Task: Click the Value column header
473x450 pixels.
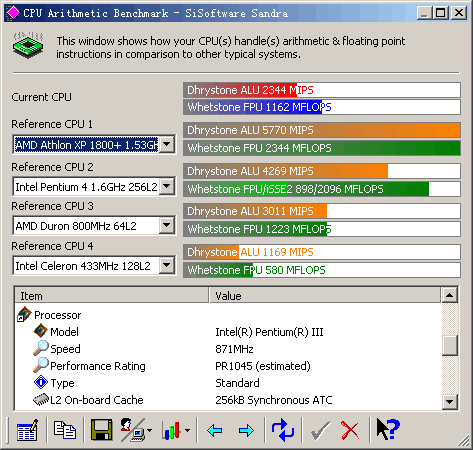Action: click(325, 296)
